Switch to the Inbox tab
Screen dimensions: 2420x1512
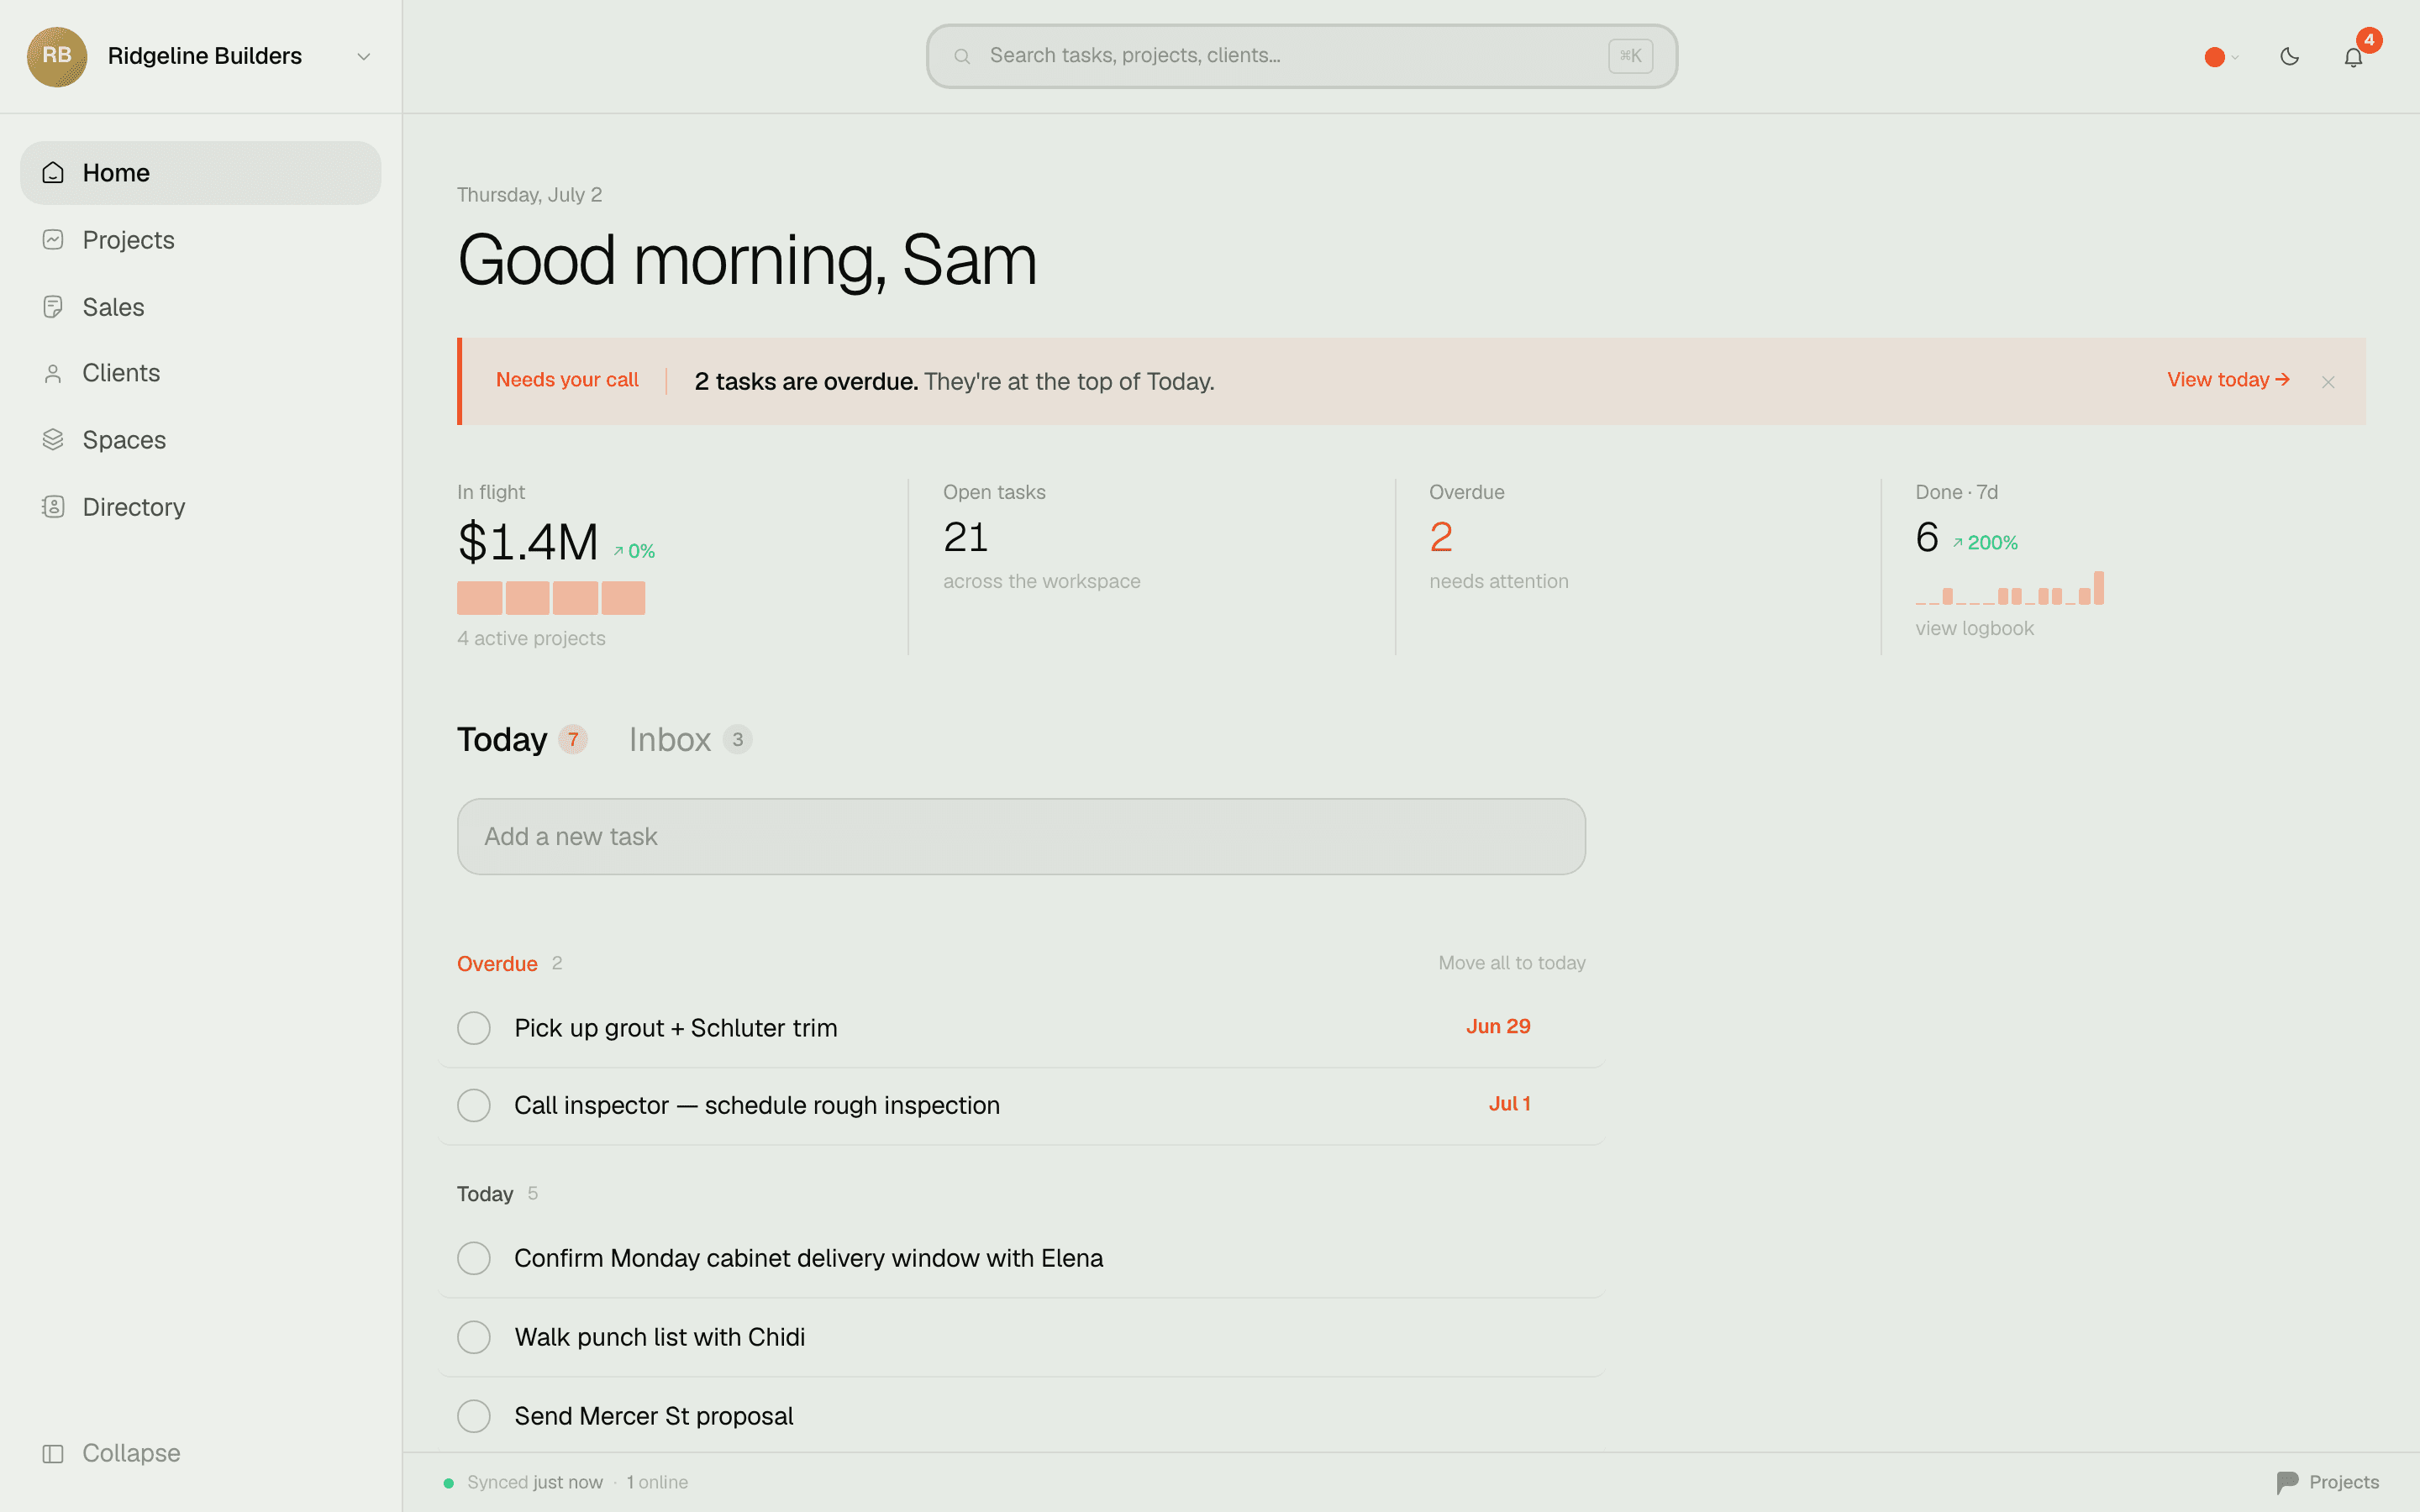click(690, 740)
